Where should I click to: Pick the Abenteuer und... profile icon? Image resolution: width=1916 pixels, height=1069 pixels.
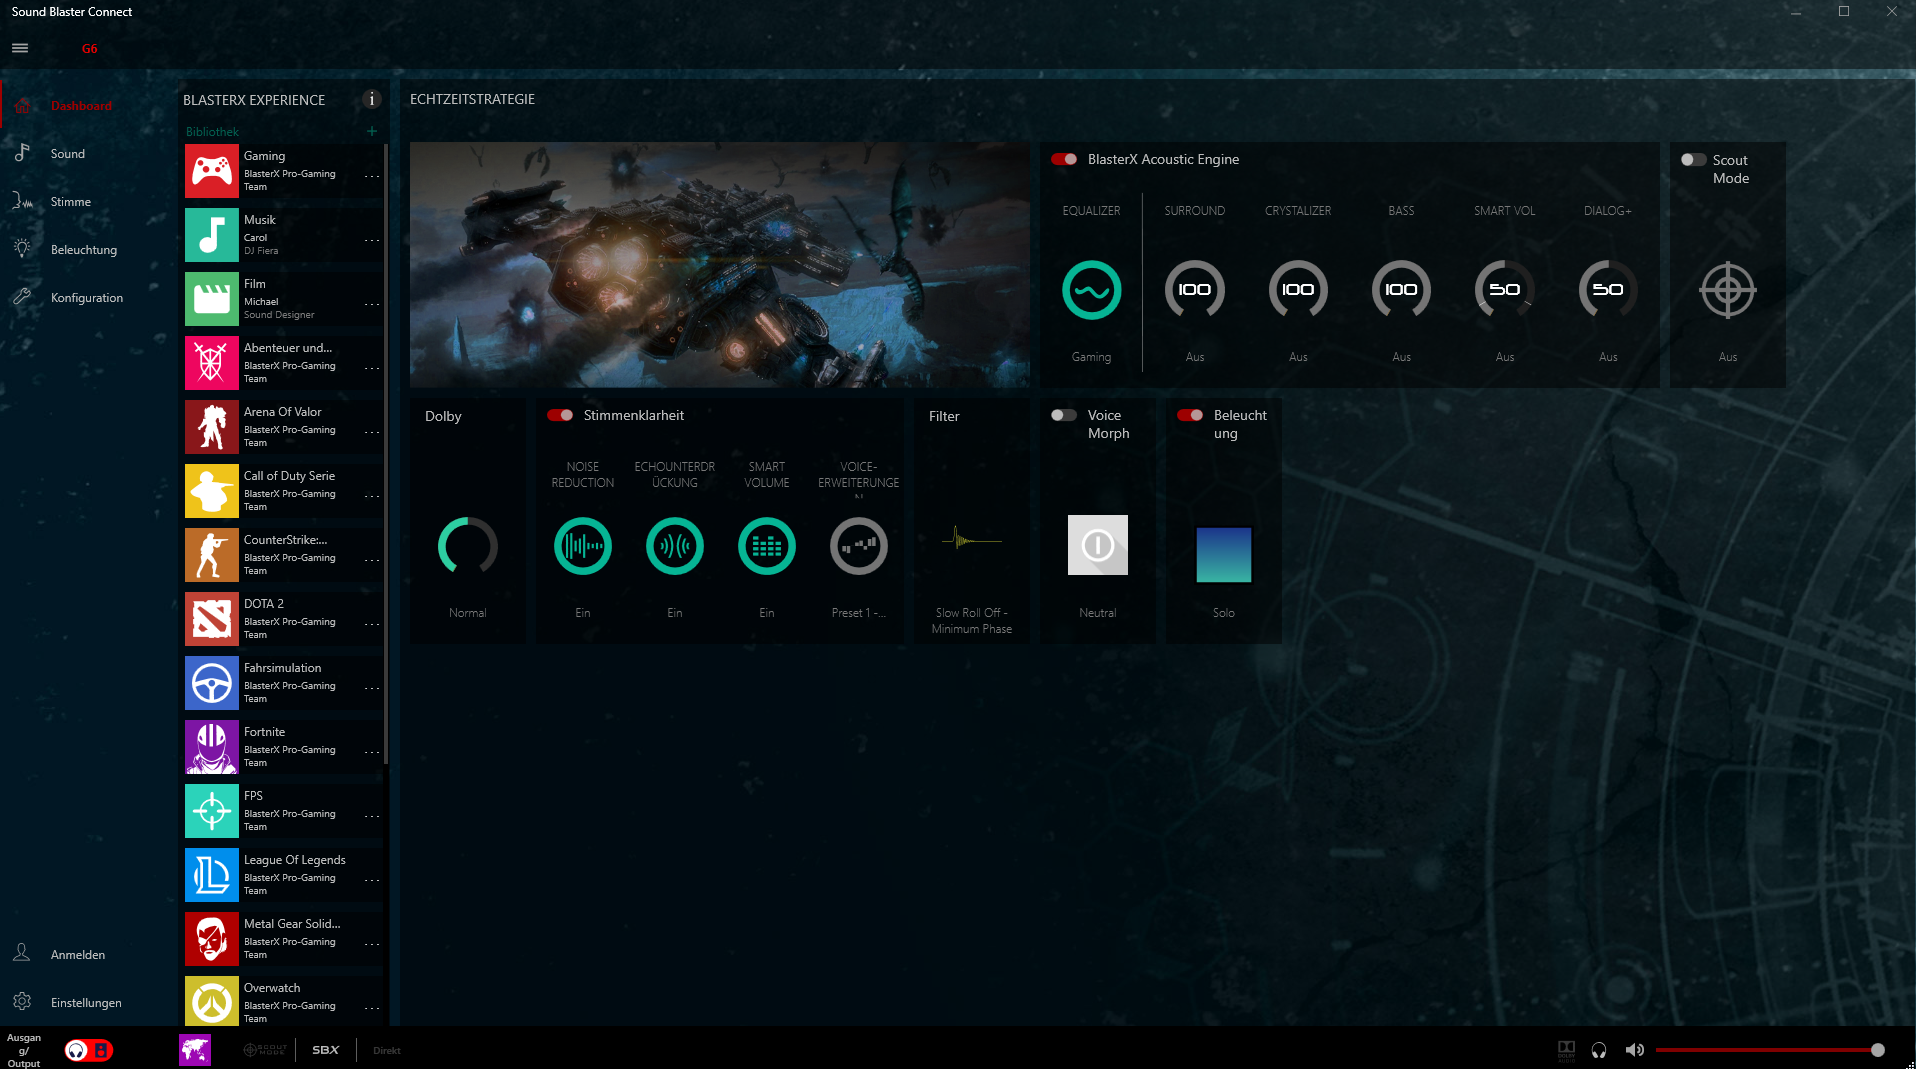pyautogui.click(x=212, y=363)
